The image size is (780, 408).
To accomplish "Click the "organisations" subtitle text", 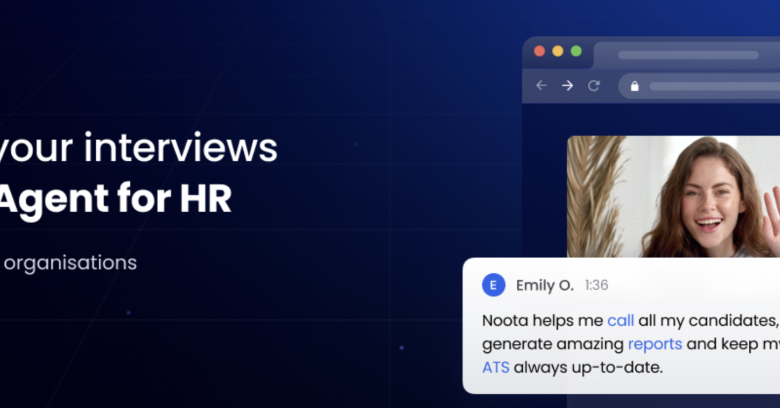I will click(x=69, y=263).
